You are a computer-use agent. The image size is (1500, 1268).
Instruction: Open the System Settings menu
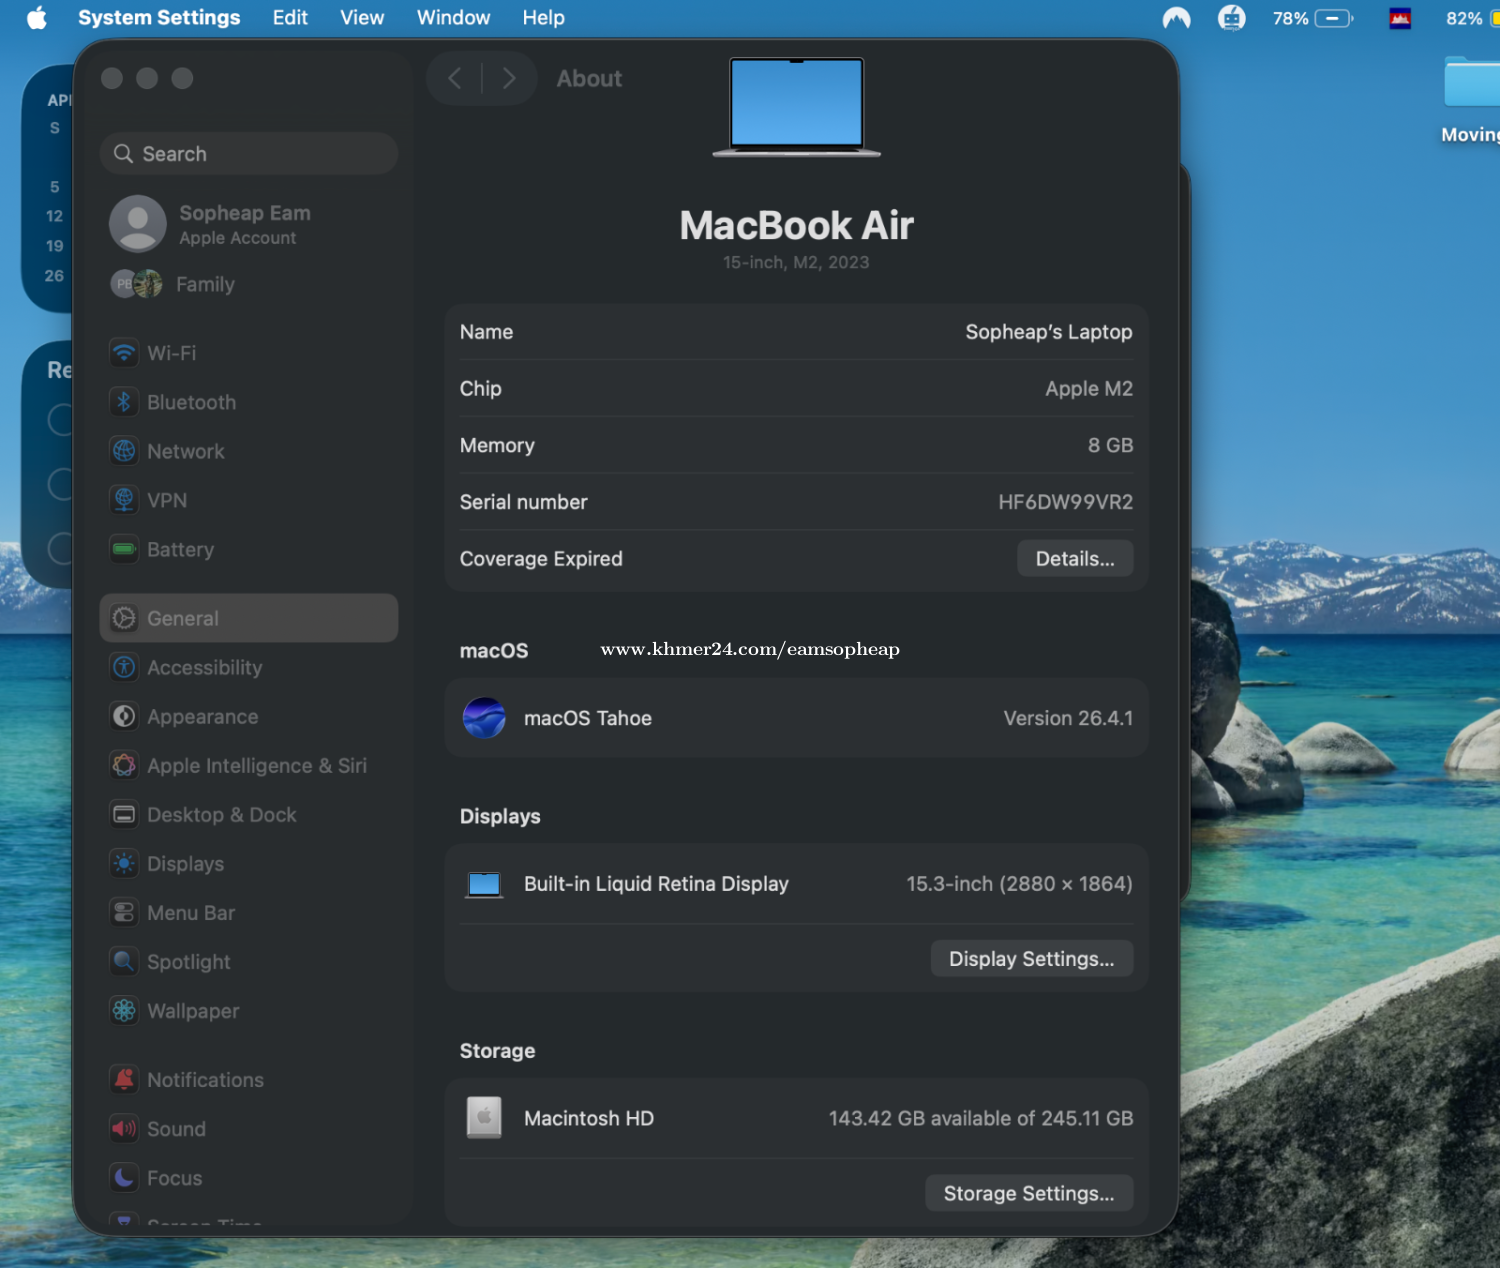point(159,18)
